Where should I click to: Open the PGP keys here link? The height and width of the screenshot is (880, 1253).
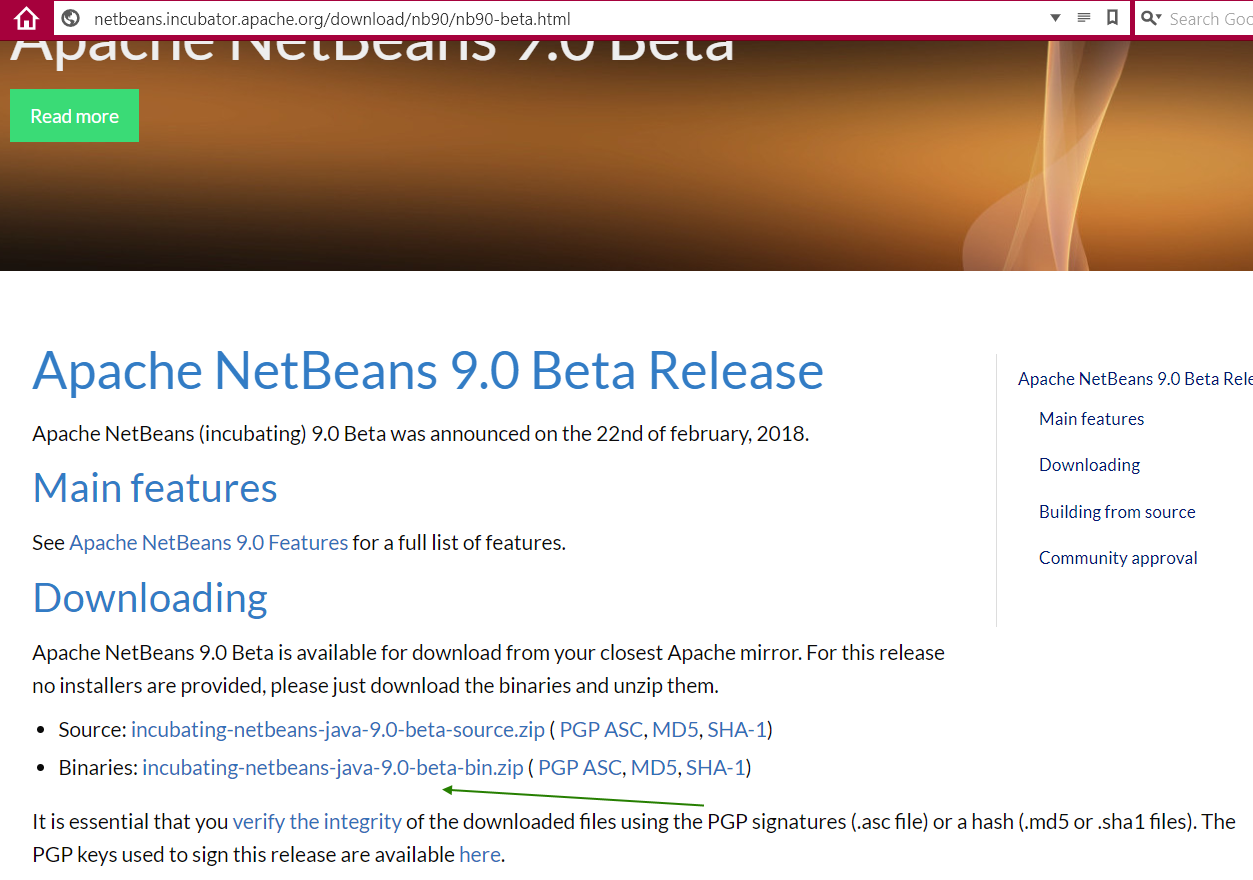point(480,855)
